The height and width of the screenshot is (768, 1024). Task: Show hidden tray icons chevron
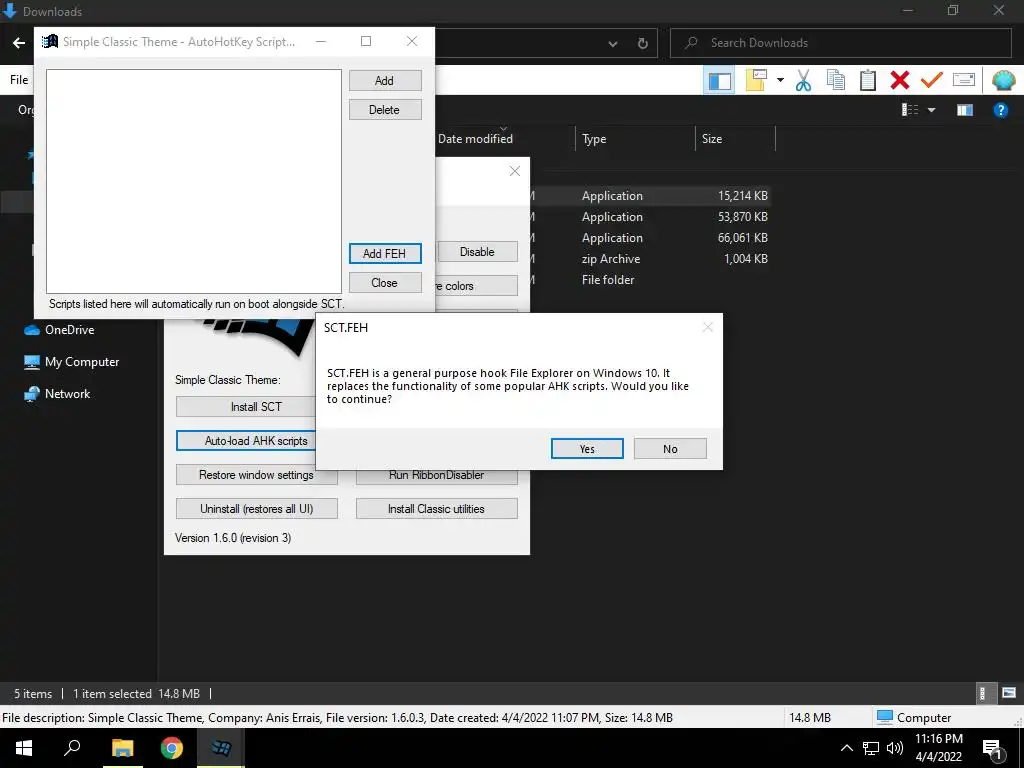[x=846, y=748]
